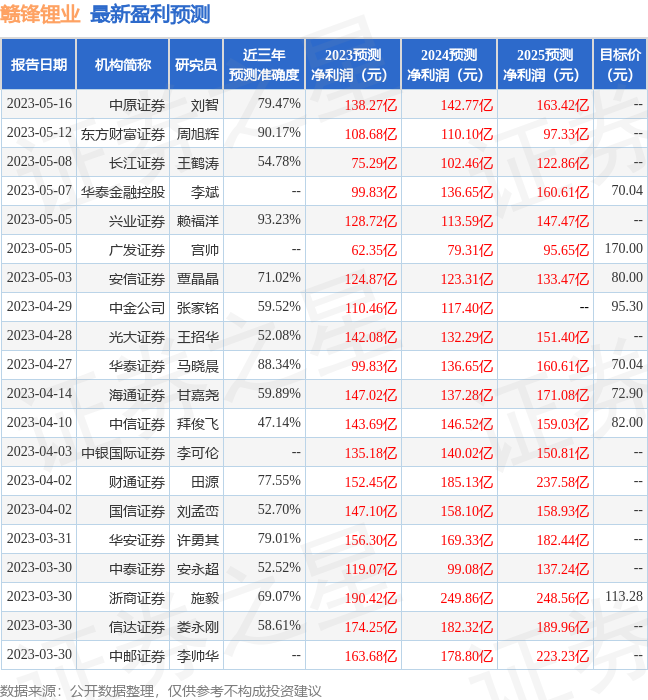
Task: Select institution 华泰金融控股
Action: point(123,192)
